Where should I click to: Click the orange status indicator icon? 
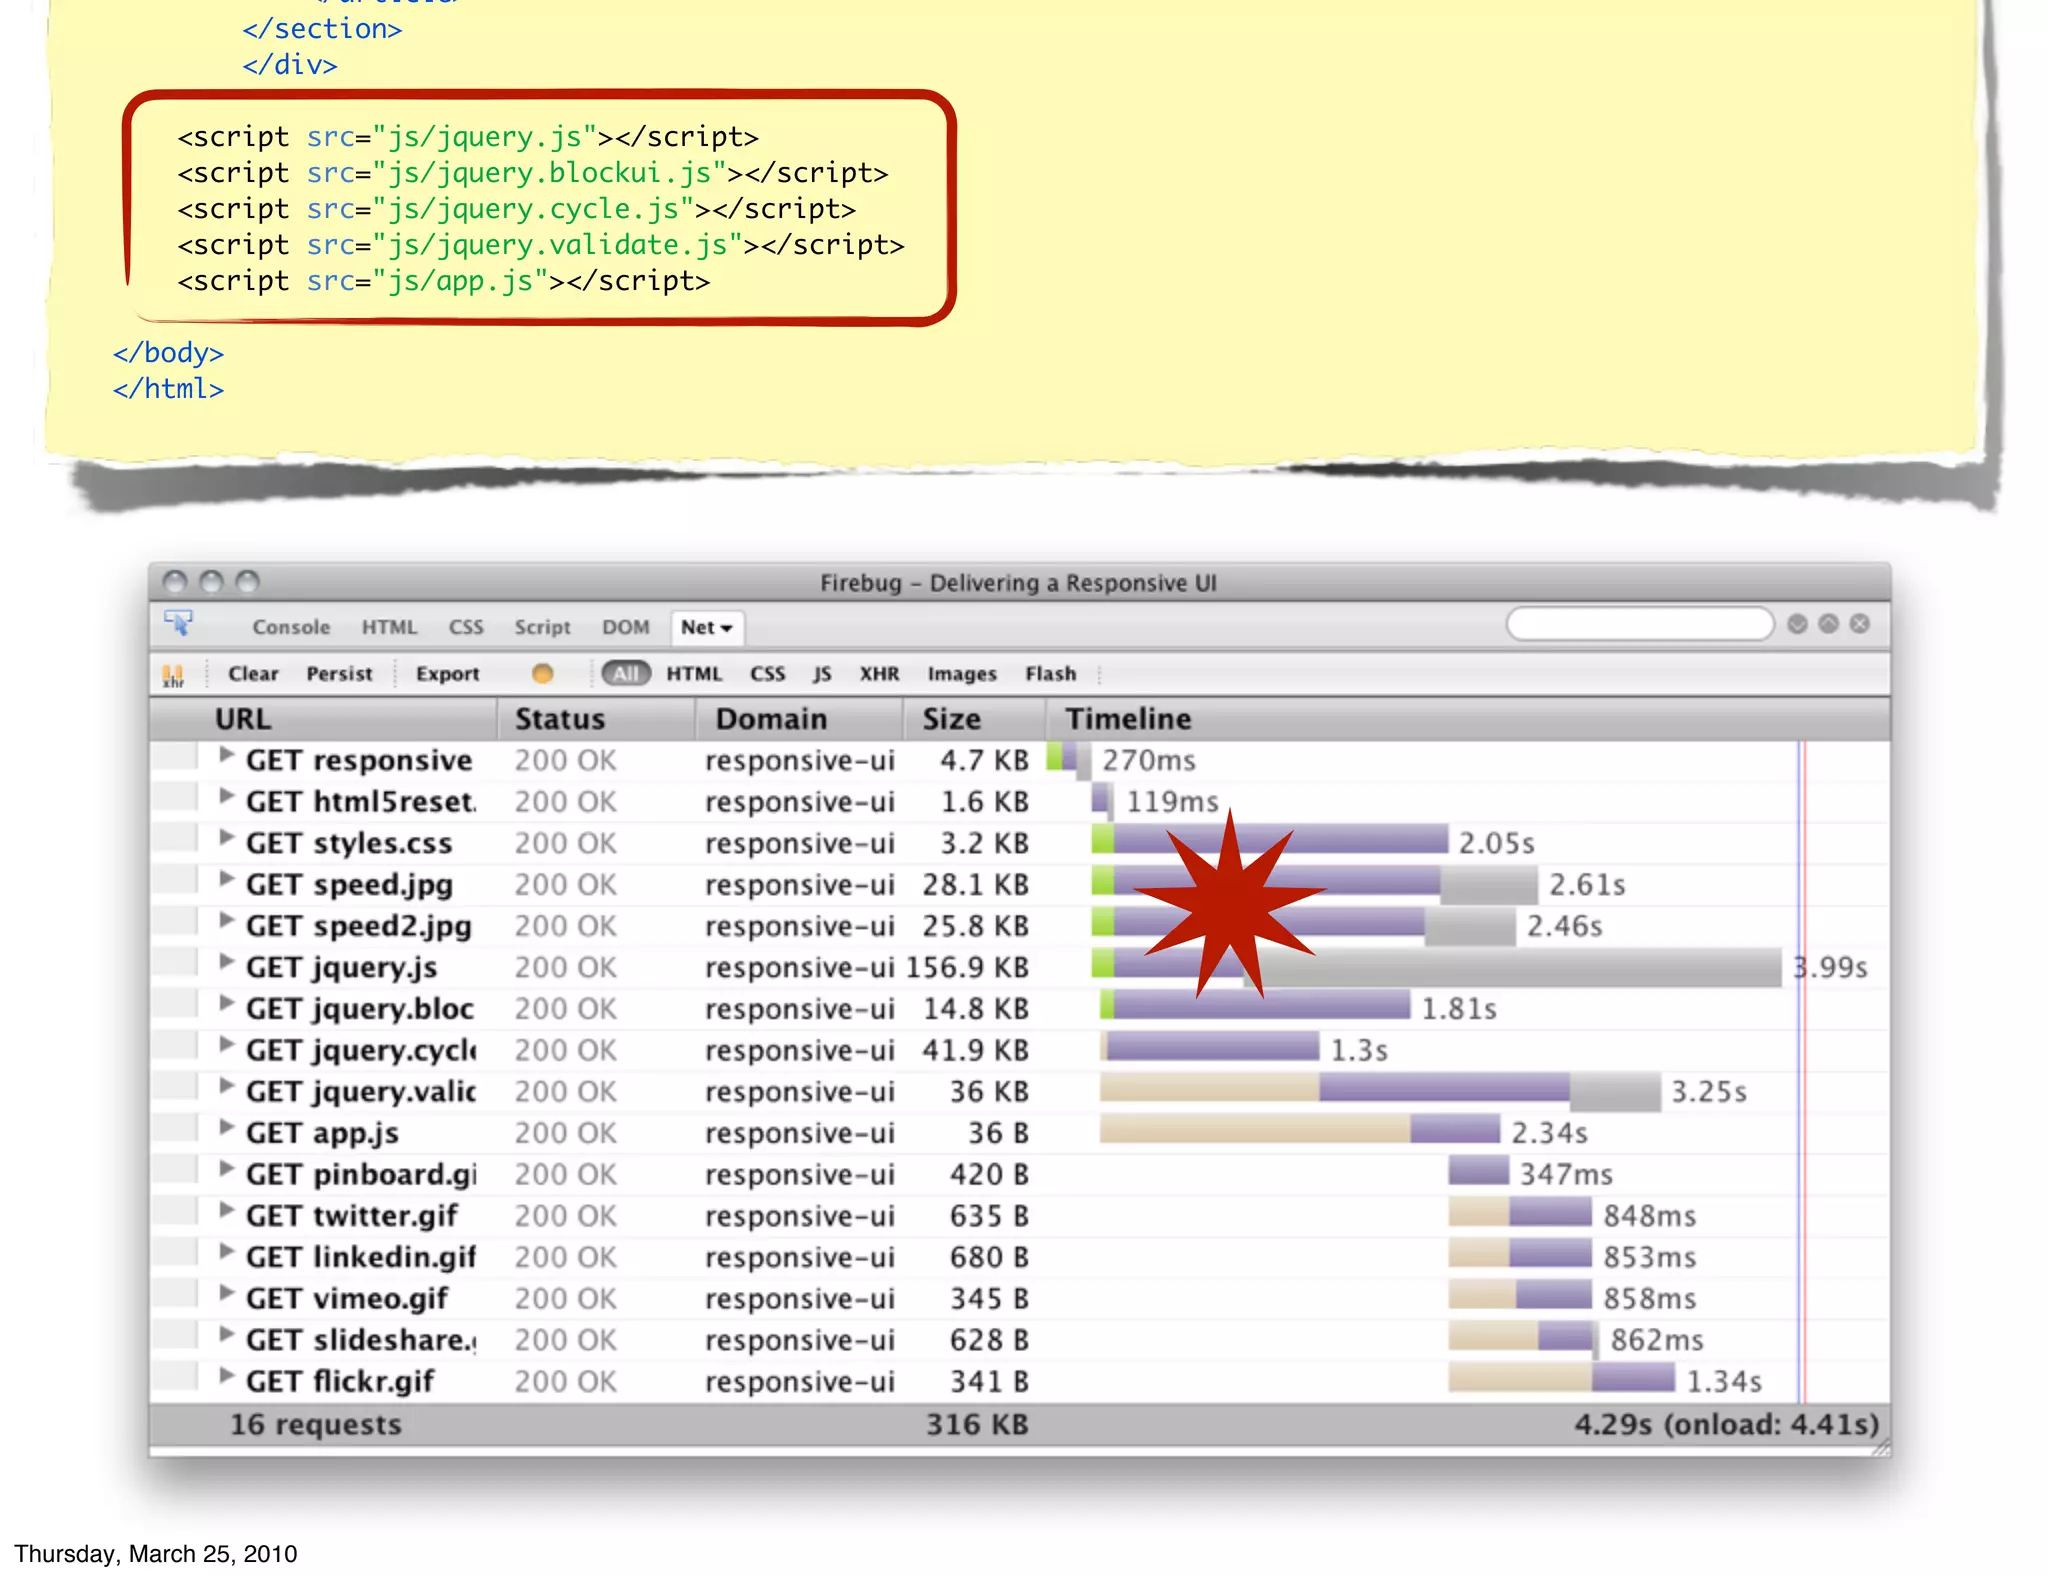click(x=542, y=674)
